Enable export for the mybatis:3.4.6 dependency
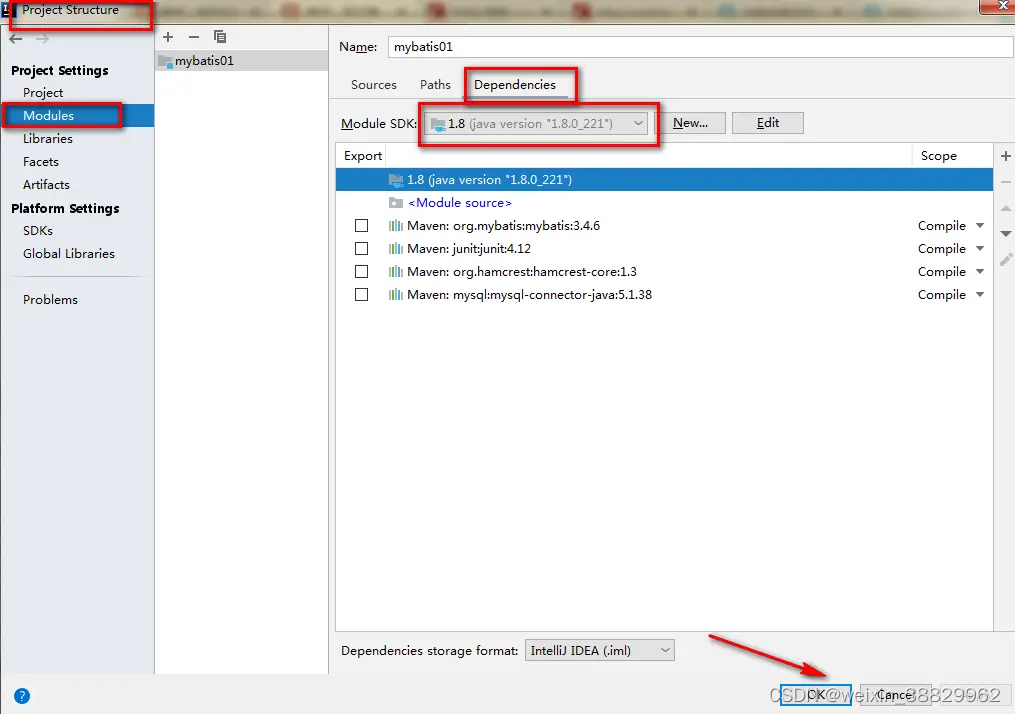This screenshot has width=1015, height=714. tap(361, 225)
